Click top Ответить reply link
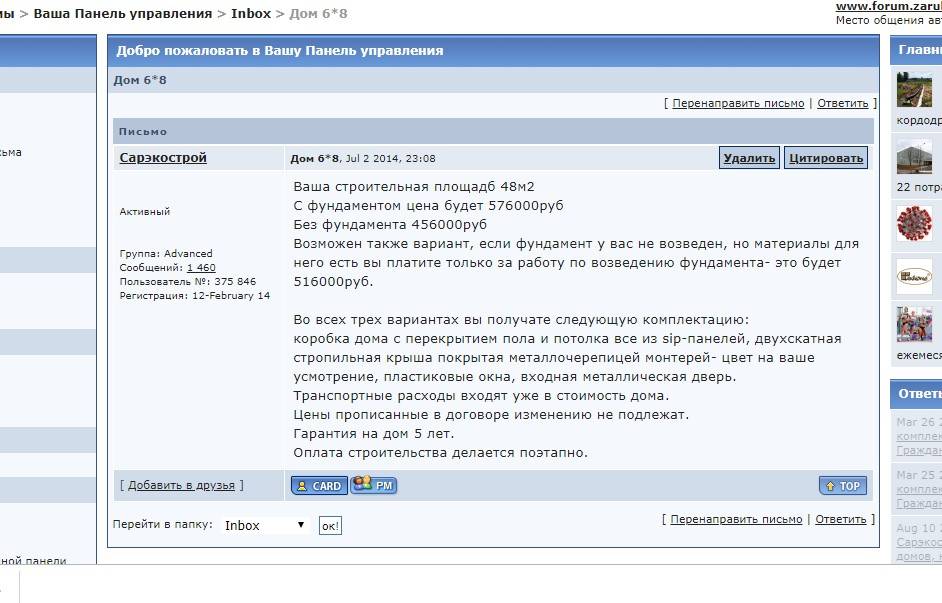Viewport: 942px width, 603px height. click(x=842, y=103)
